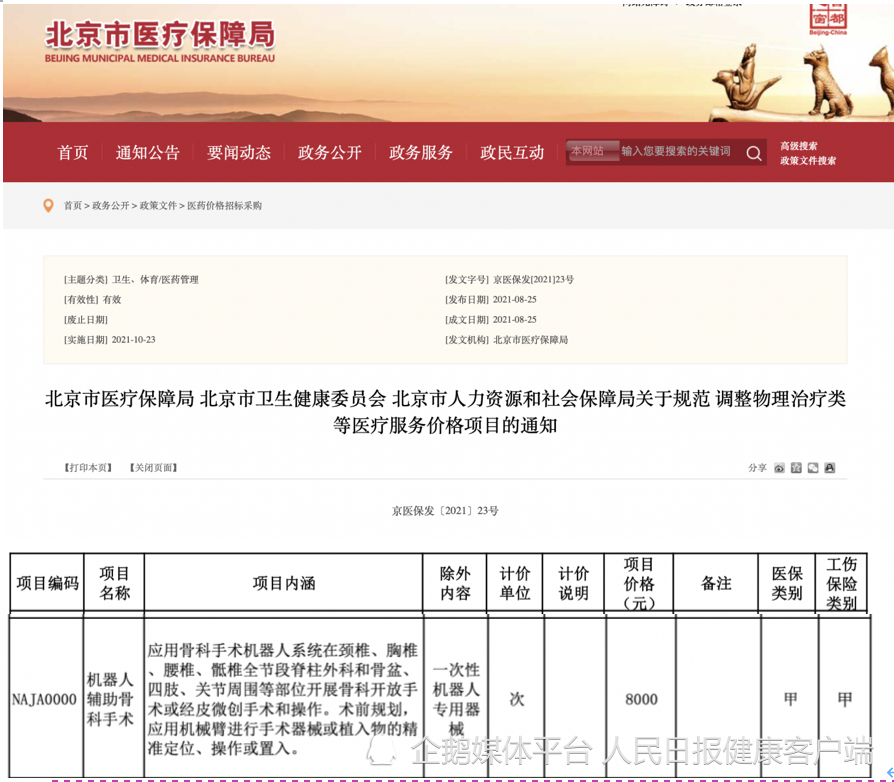Click the 发文机构 北京市医疗保障局 field
This screenshot has height=782, width=894.
click(x=506, y=340)
